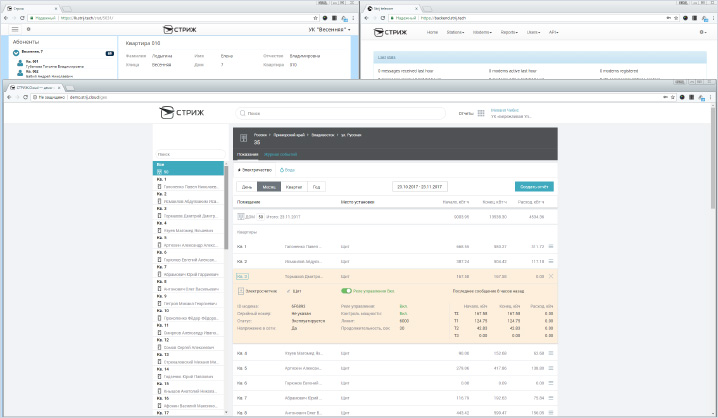
Task: Select Вода resource tab
Action: 288,170
